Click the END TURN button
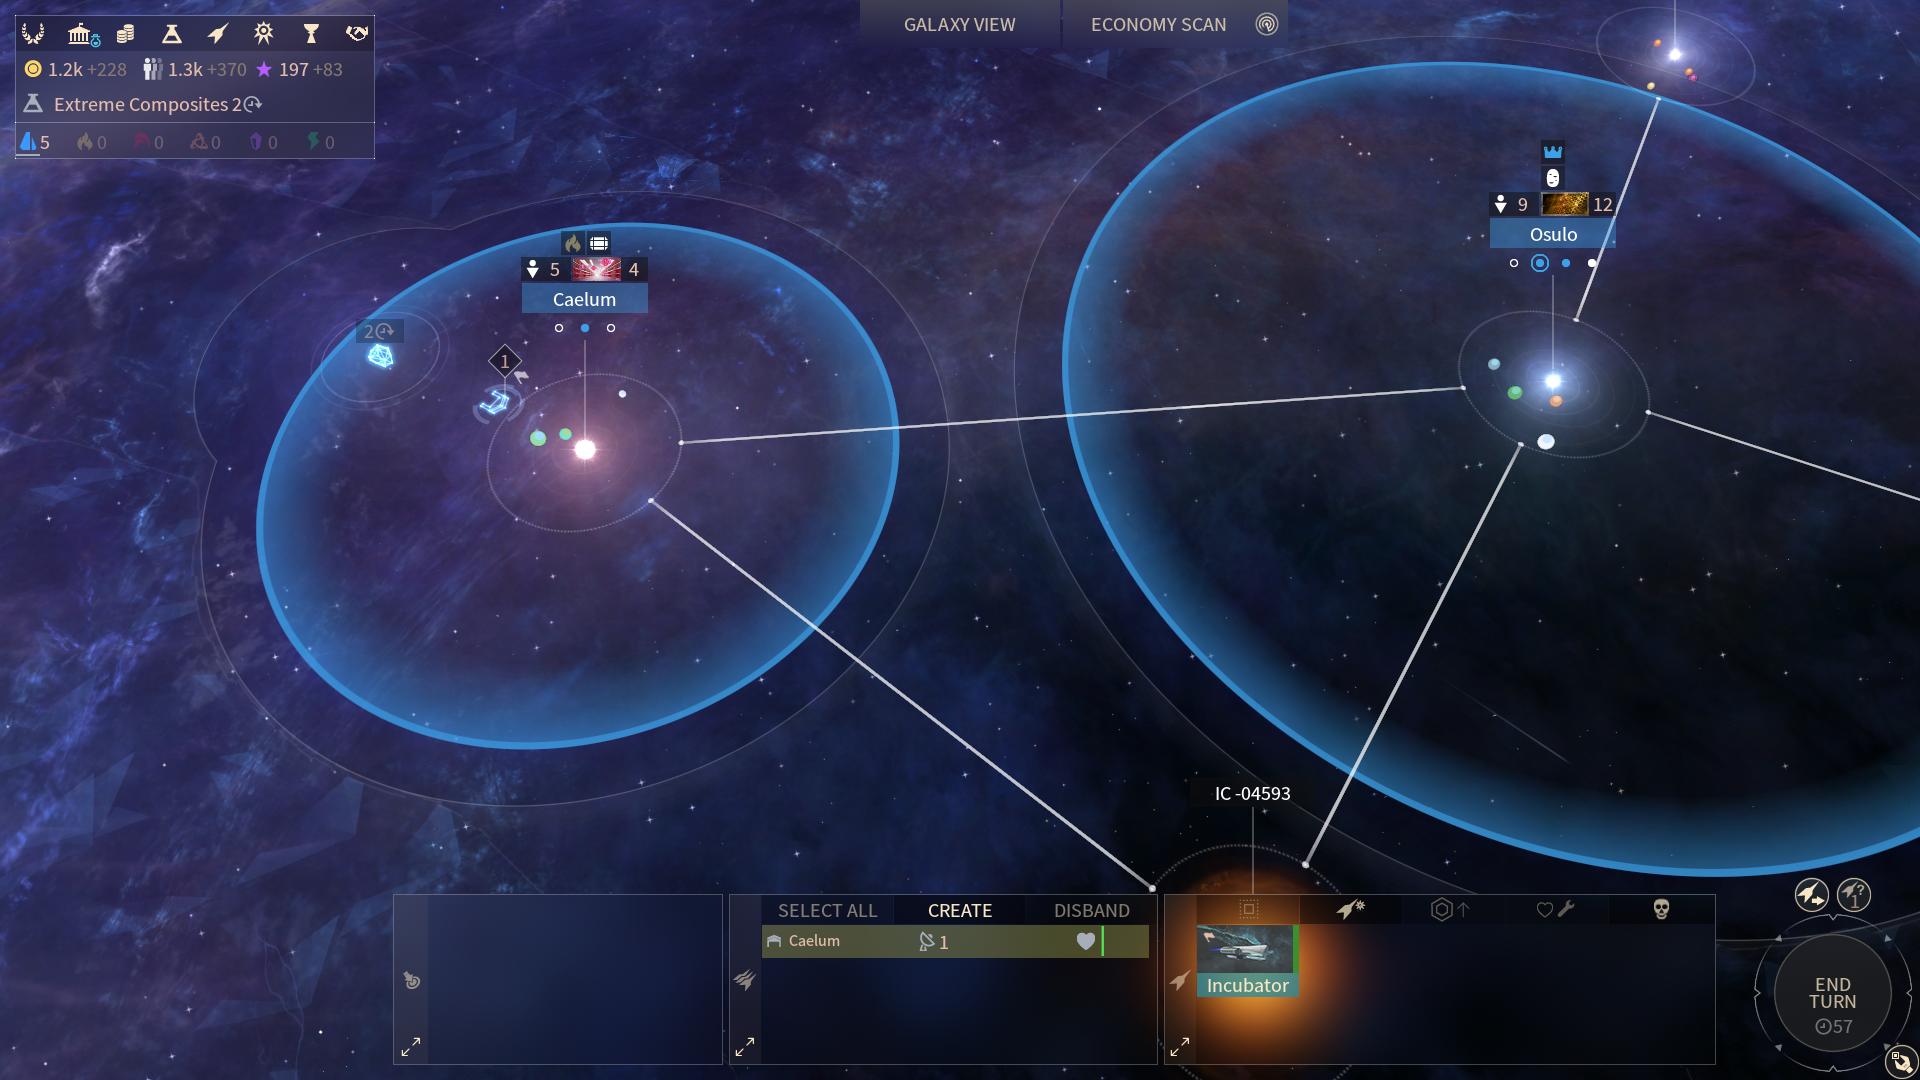Viewport: 1920px width, 1080px height. tap(1832, 990)
